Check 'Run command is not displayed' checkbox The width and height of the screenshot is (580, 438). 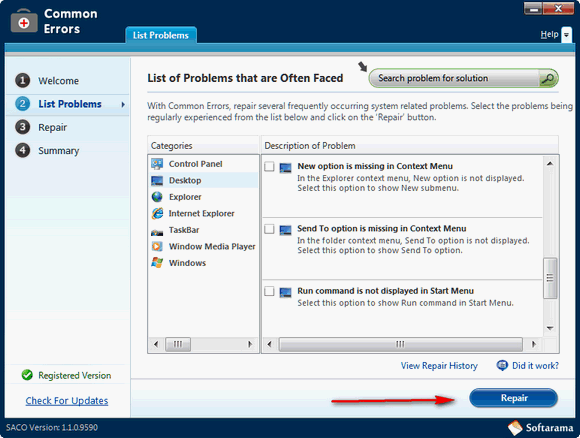[269, 291]
